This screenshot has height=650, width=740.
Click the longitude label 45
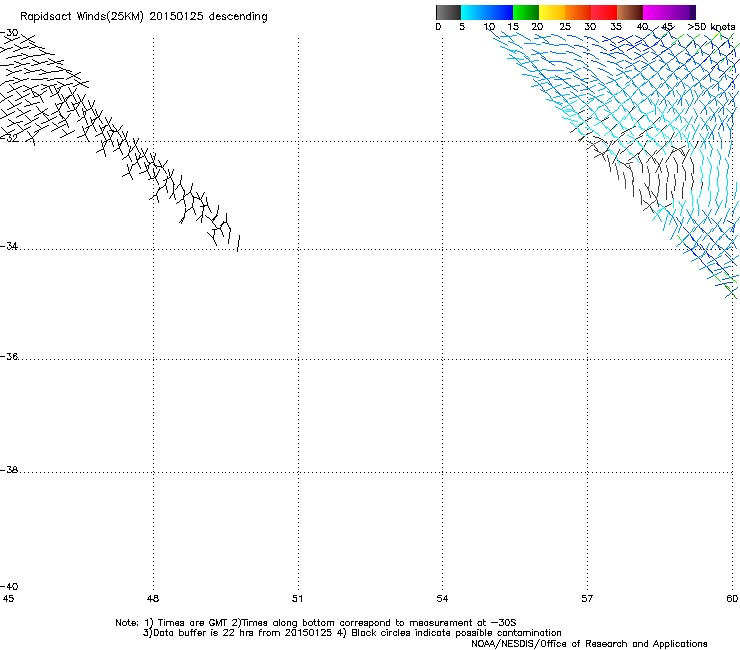pyautogui.click(x=8, y=599)
